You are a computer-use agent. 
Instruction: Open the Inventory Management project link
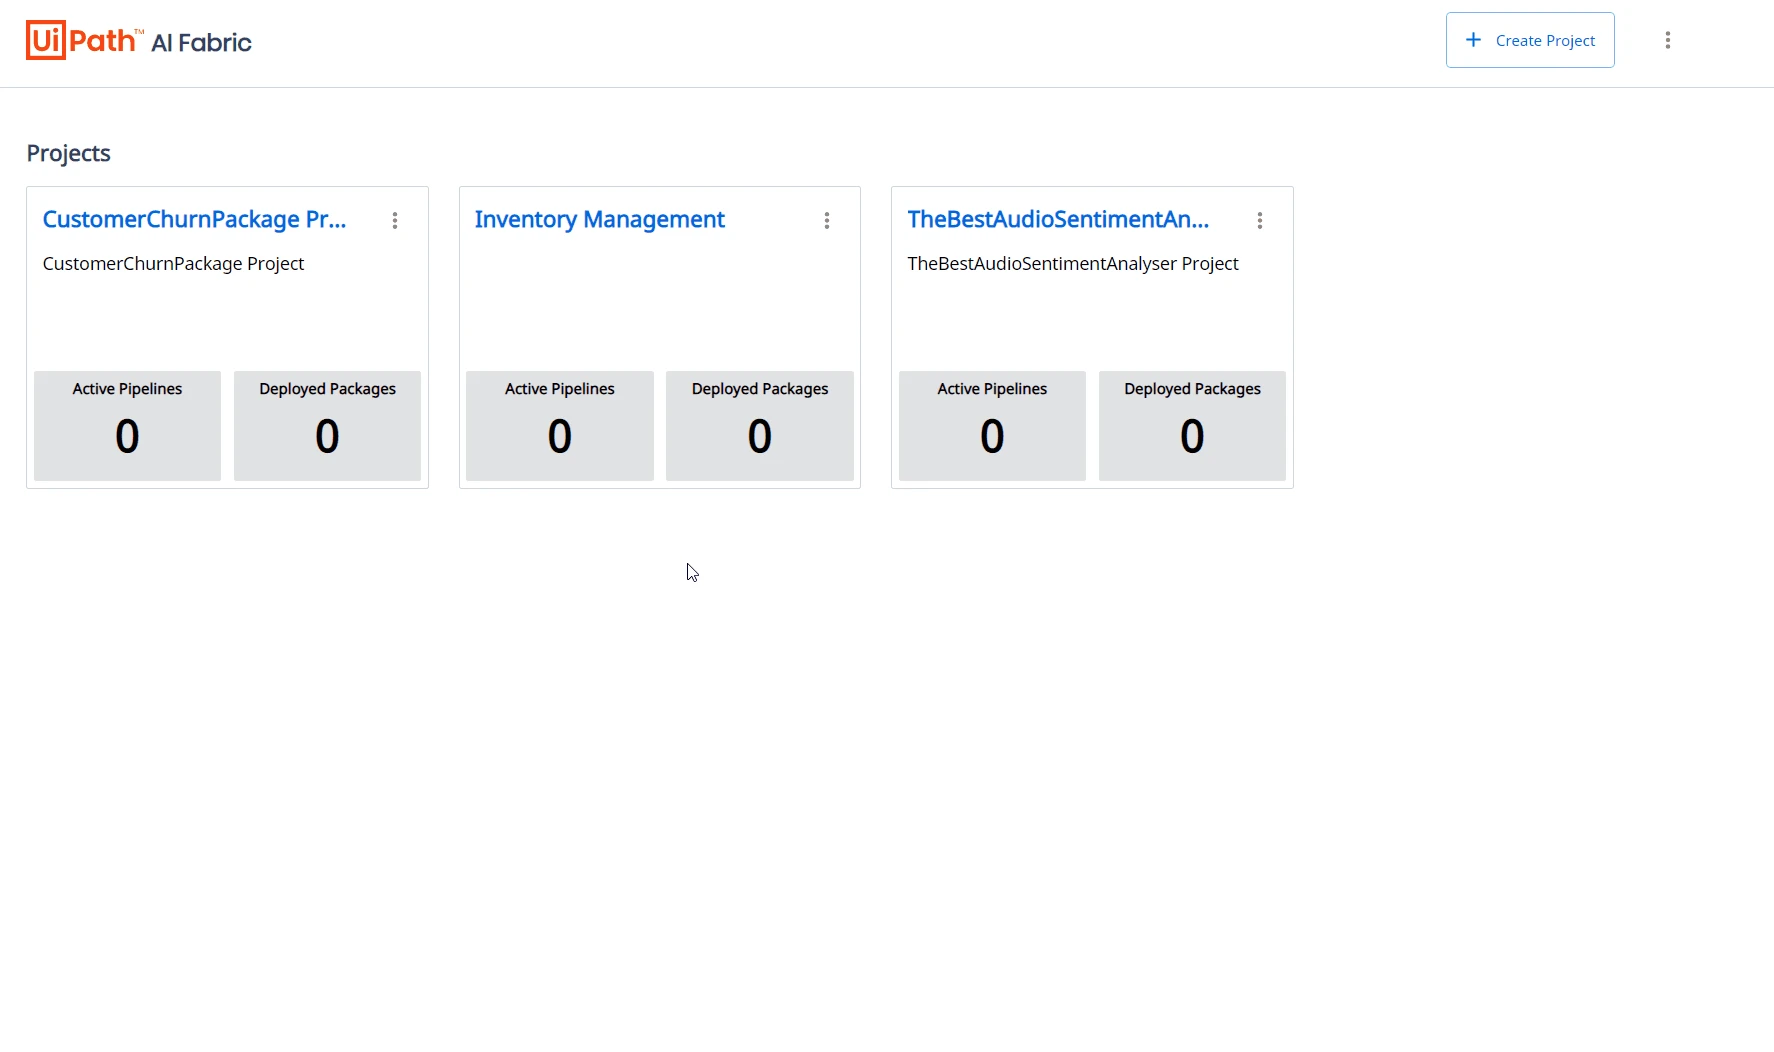(599, 219)
